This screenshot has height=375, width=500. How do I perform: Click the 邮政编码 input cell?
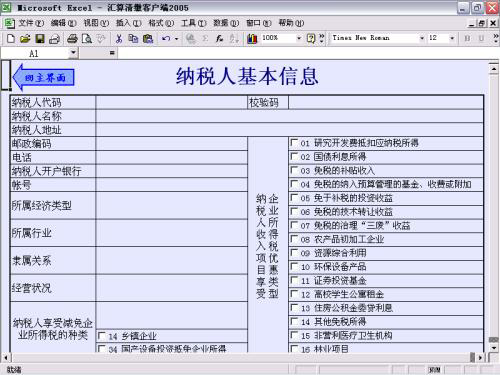pos(172,144)
